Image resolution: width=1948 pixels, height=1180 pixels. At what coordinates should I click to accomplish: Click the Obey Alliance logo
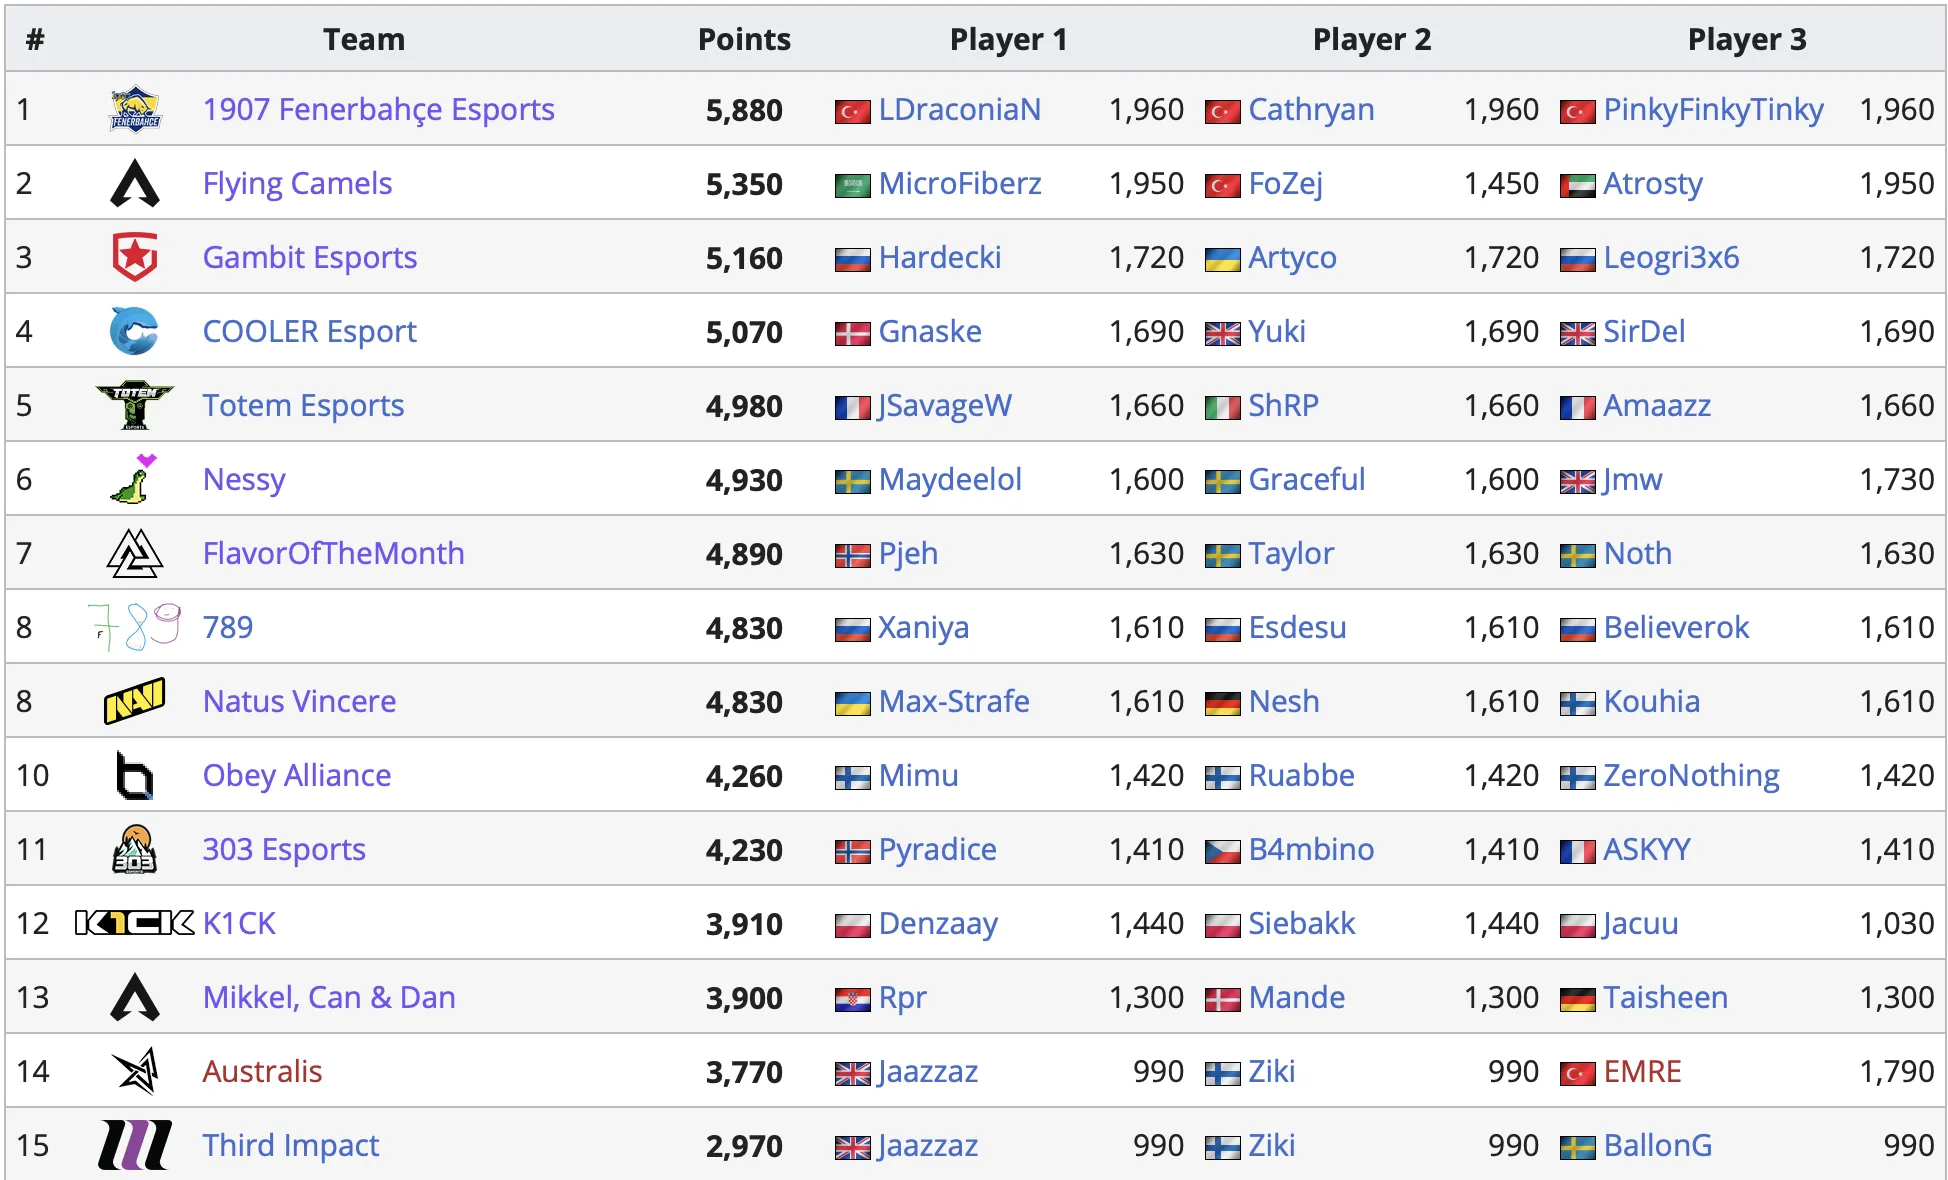pyautogui.click(x=135, y=775)
